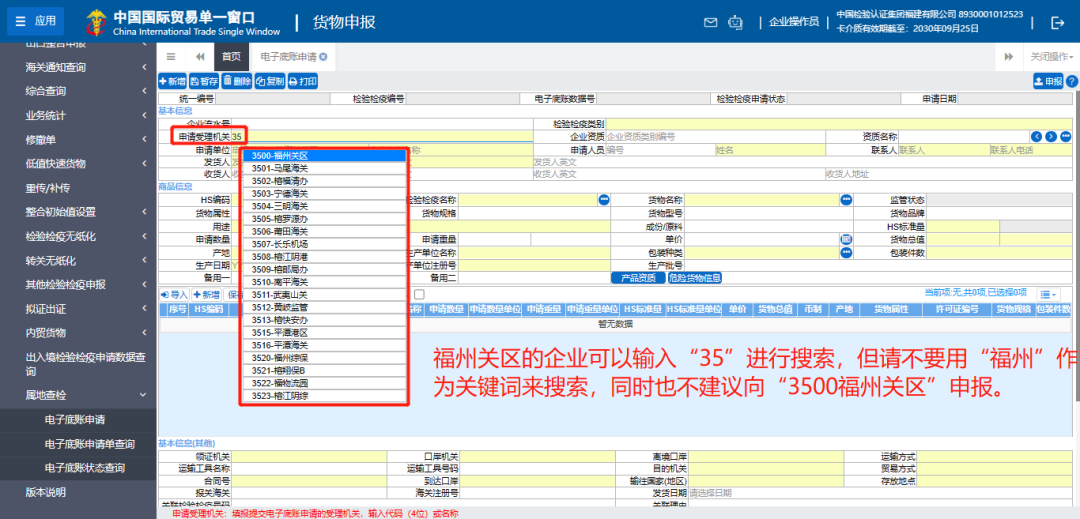This screenshot has width=1080, height=519.
Task: Switch to the 首页 tab
Action: pyautogui.click(x=231, y=57)
